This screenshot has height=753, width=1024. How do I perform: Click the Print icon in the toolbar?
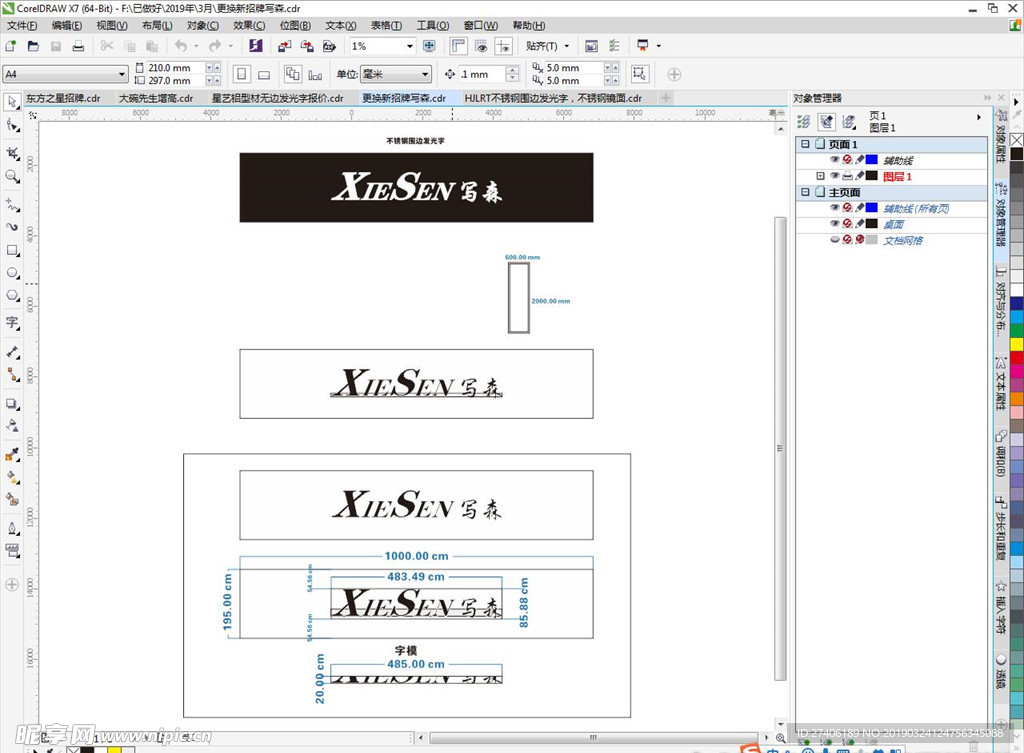(x=77, y=46)
